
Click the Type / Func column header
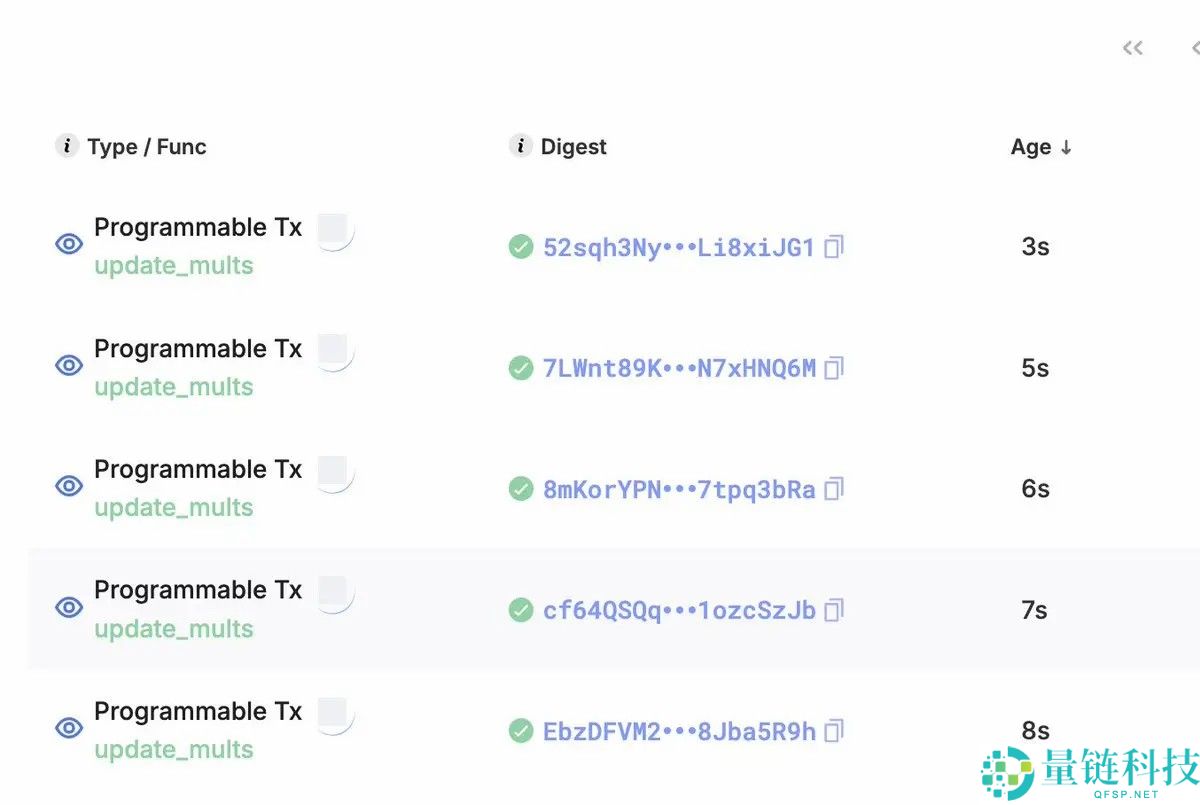(146, 147)
